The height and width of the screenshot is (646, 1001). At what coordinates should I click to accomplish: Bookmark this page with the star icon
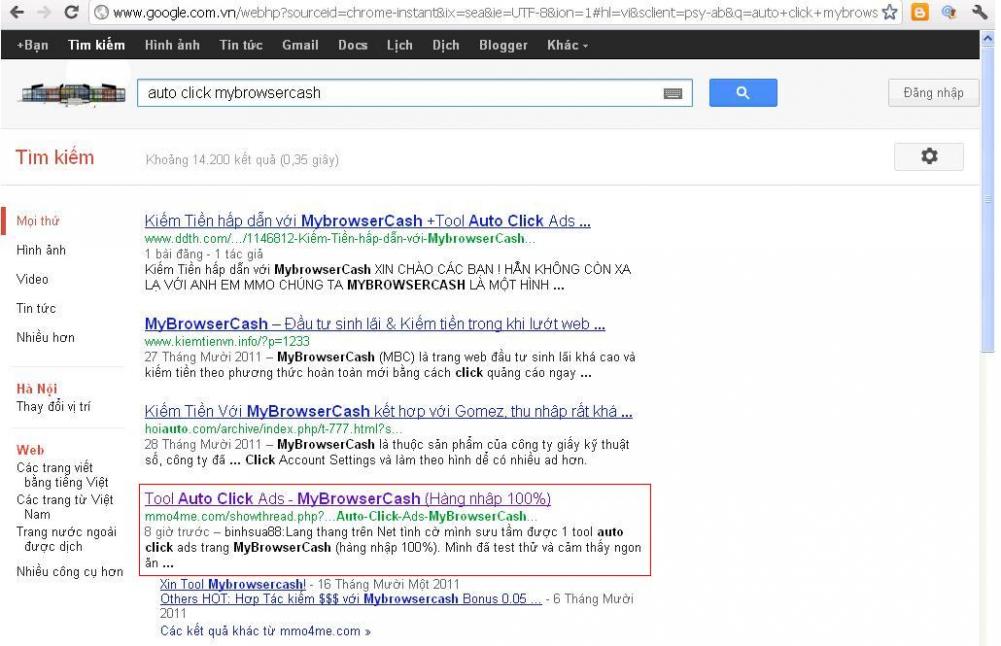click(x=889, y=12)
